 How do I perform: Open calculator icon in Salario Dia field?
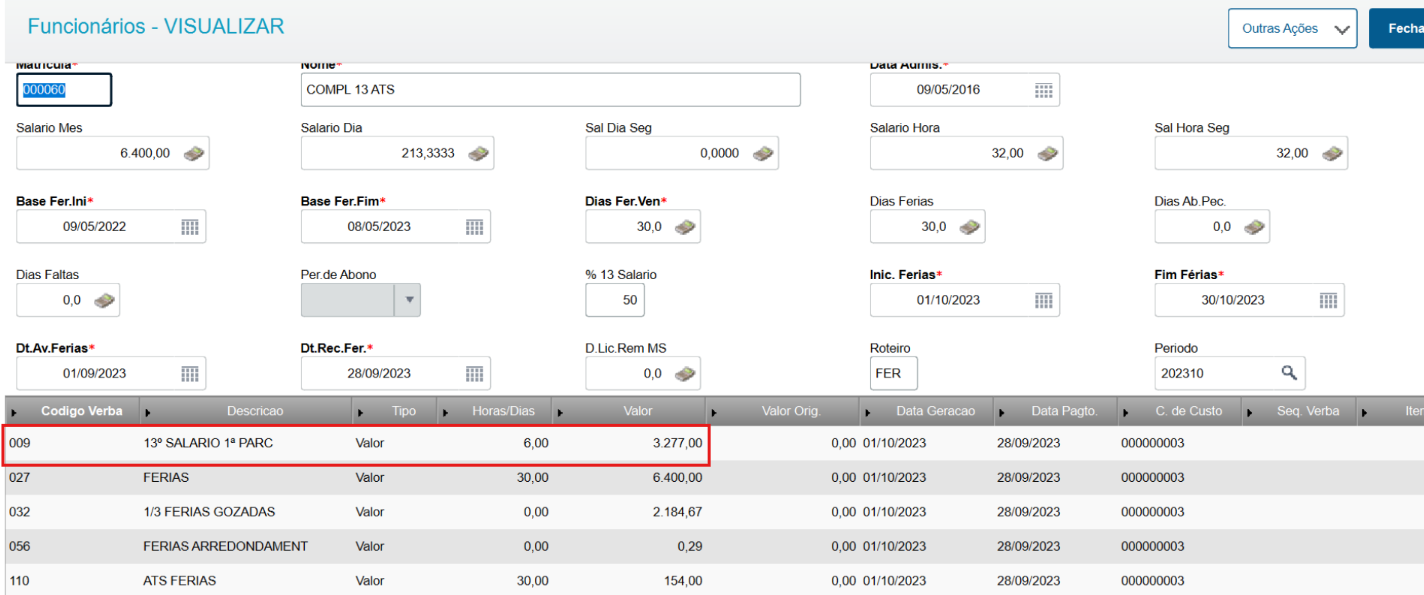click(478, 153)
